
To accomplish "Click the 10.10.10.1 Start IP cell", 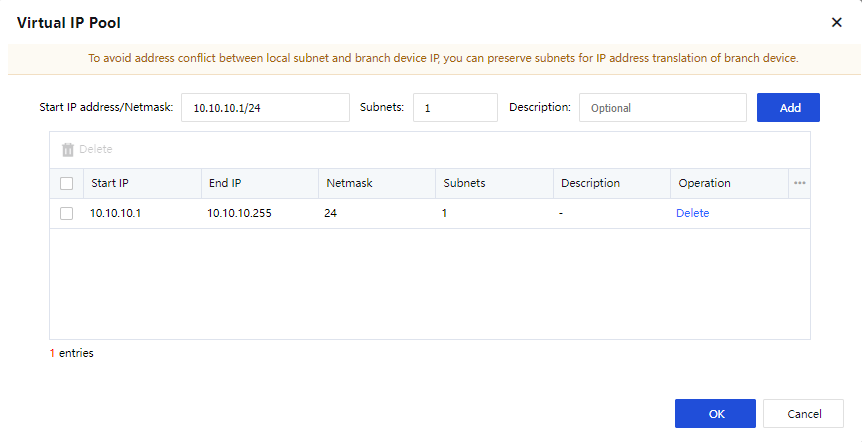I will (x=115, y=213).
